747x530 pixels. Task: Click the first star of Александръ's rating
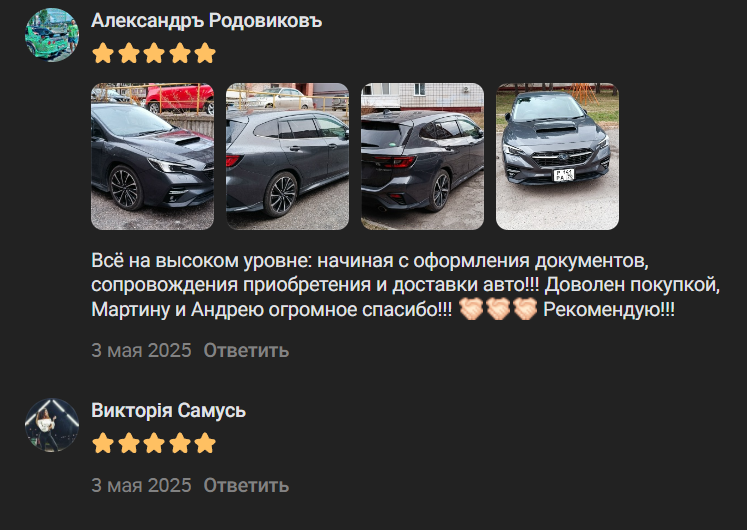[103, 53]
